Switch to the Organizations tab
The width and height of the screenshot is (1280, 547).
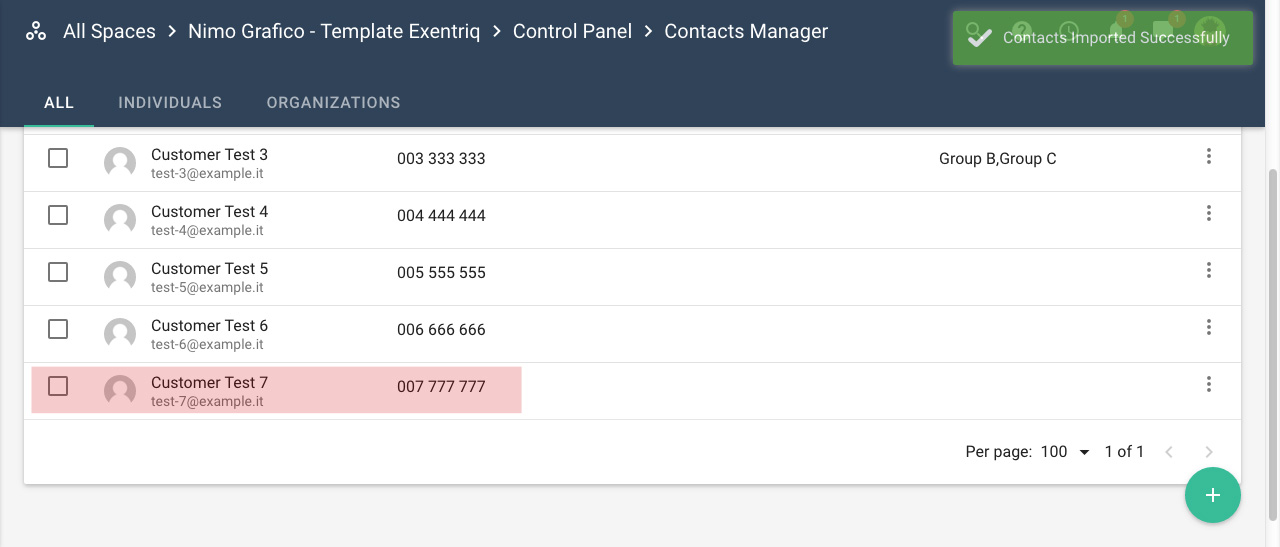pyautogui.click(x=333, y=103)
